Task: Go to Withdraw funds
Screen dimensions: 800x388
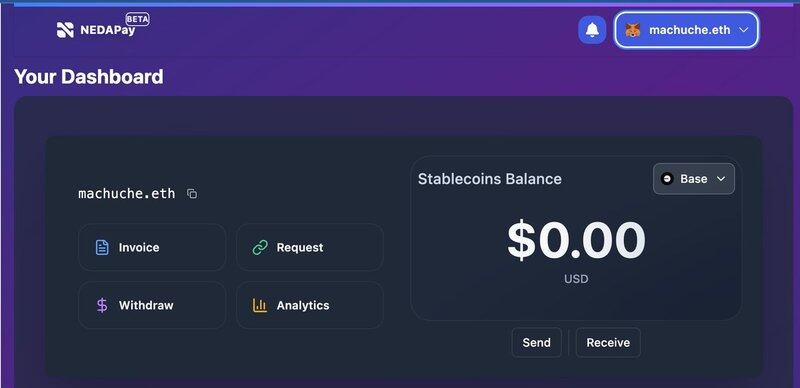Action: click(x=152, y=305)
